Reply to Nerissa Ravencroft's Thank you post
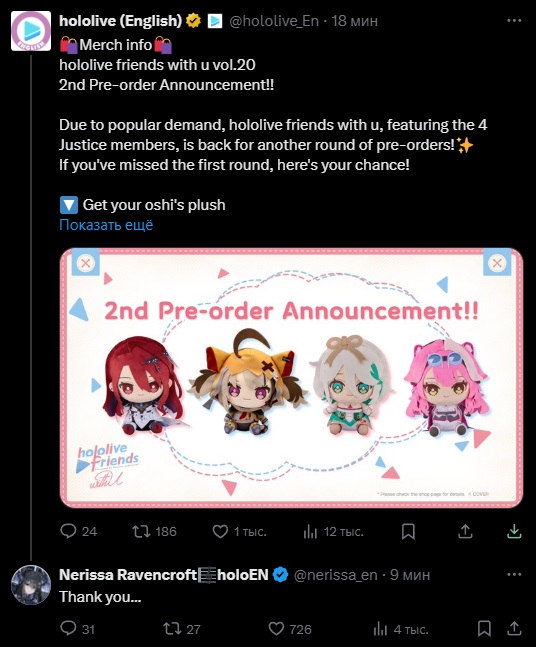Screen dimensions: 536x647 68,628
